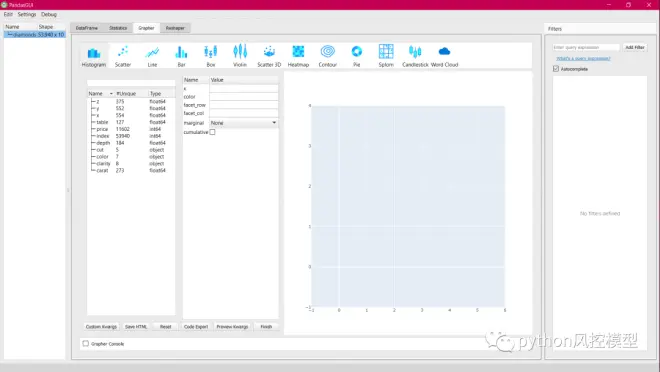Click the Save HTML button
660x372 pixels.
click(136, 327)
